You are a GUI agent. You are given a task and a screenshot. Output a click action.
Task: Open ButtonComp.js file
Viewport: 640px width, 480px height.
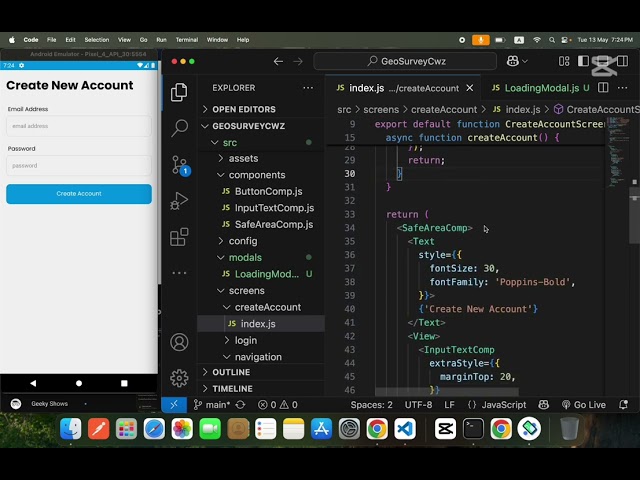261,191
